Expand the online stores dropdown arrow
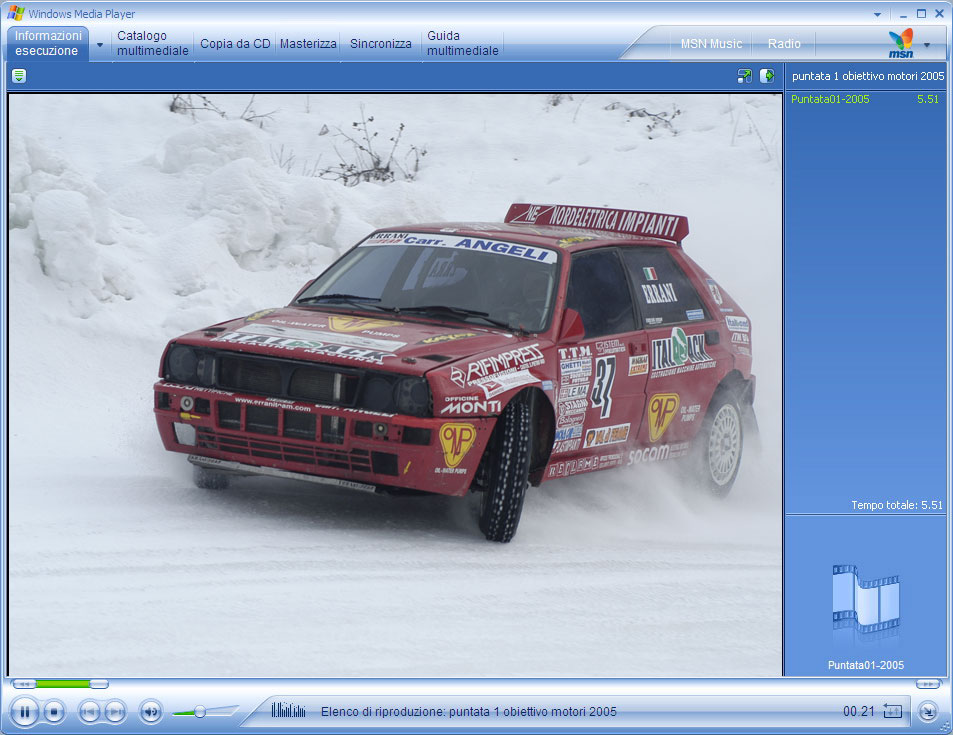Viewport: 953px width, 735px height. [x=927, y=44]
